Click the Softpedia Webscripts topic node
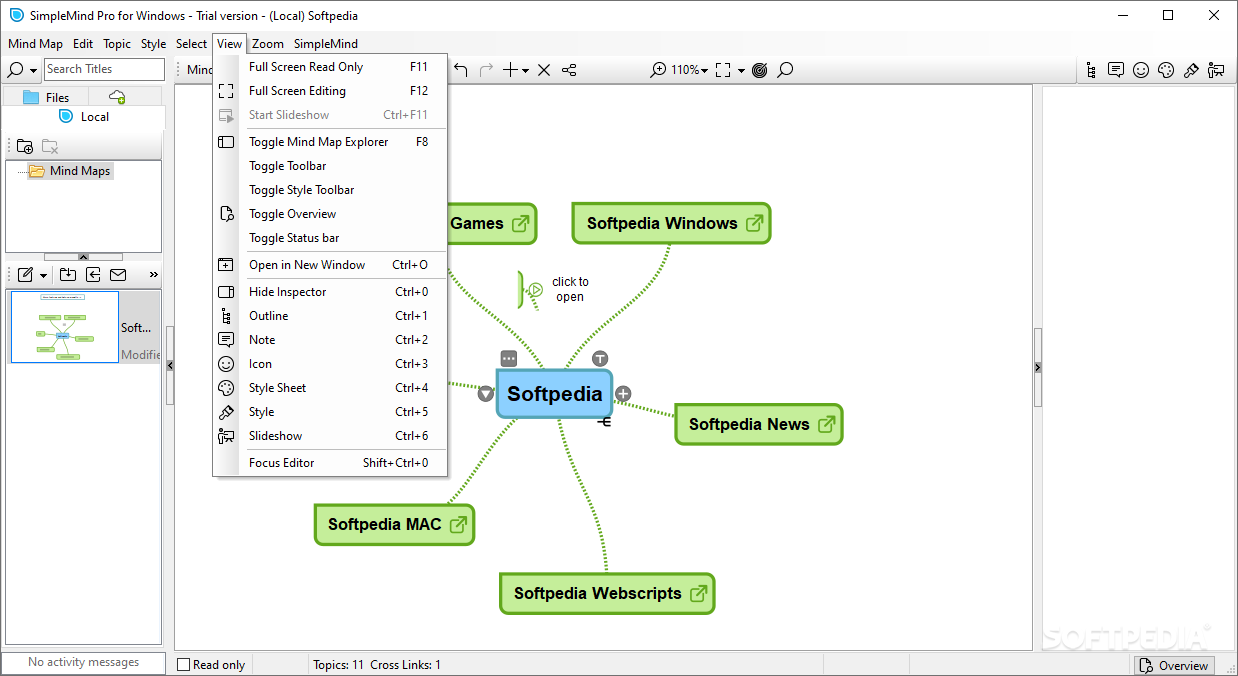 pos(607,594)
